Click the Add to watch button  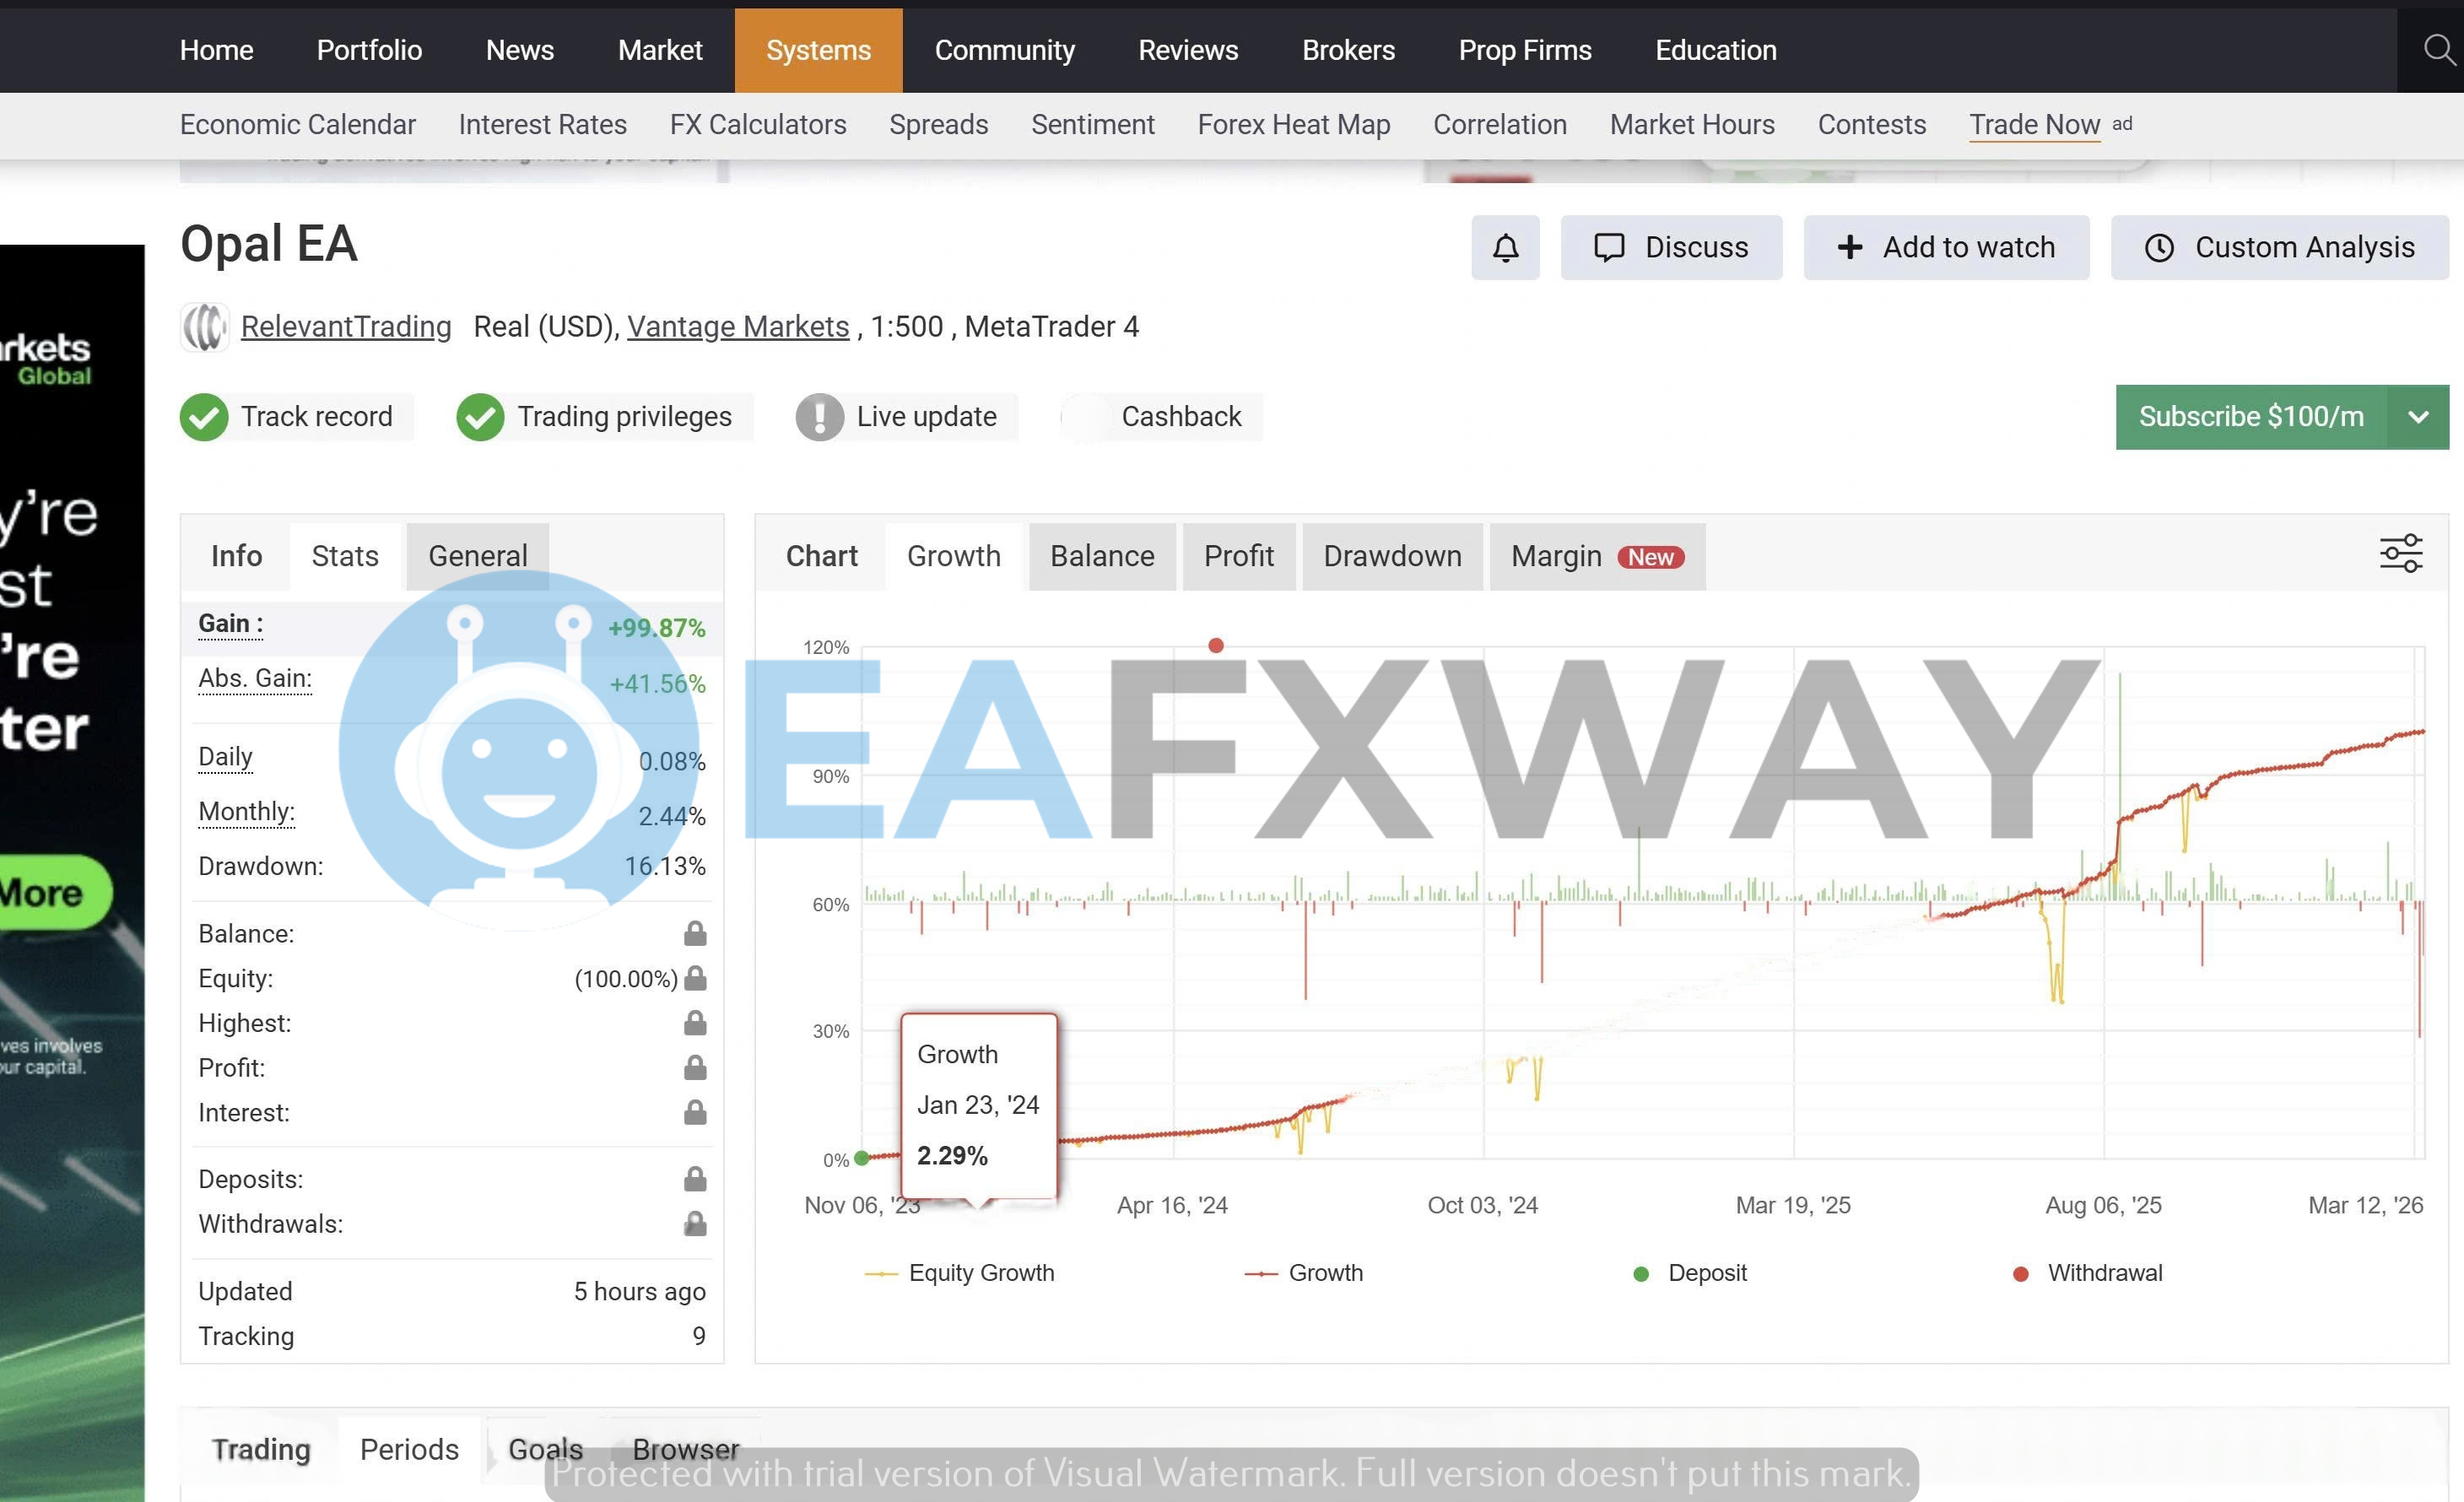pos(1946,247)
